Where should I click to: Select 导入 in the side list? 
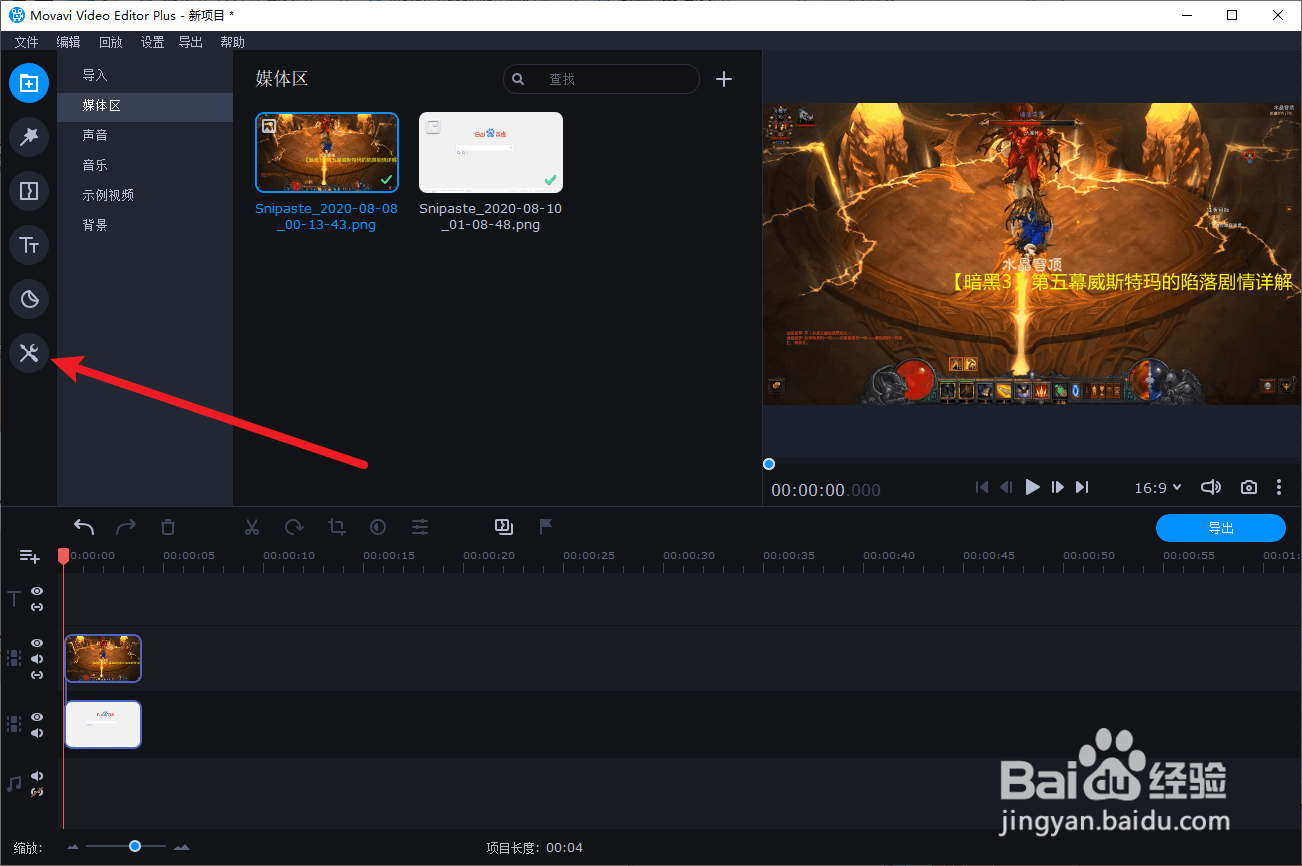coord(145,75)
